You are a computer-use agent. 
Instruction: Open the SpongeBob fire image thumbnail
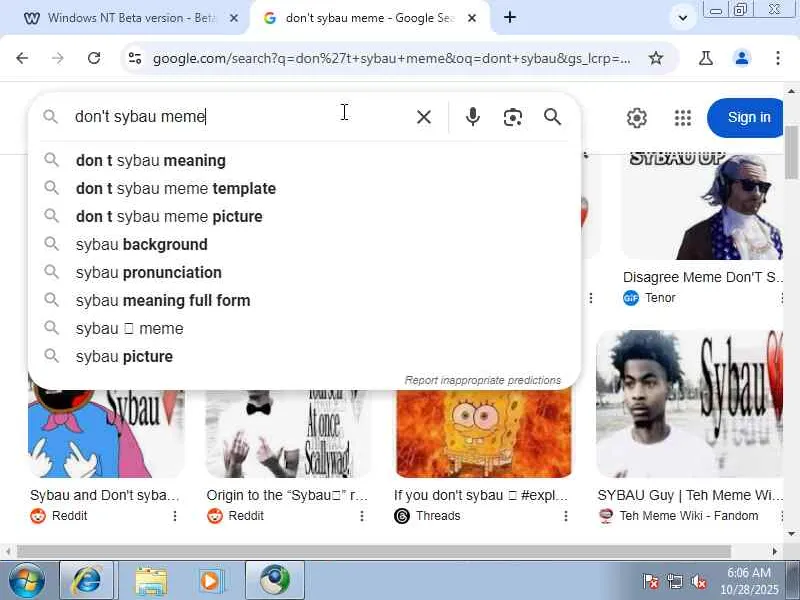(484, 434)
